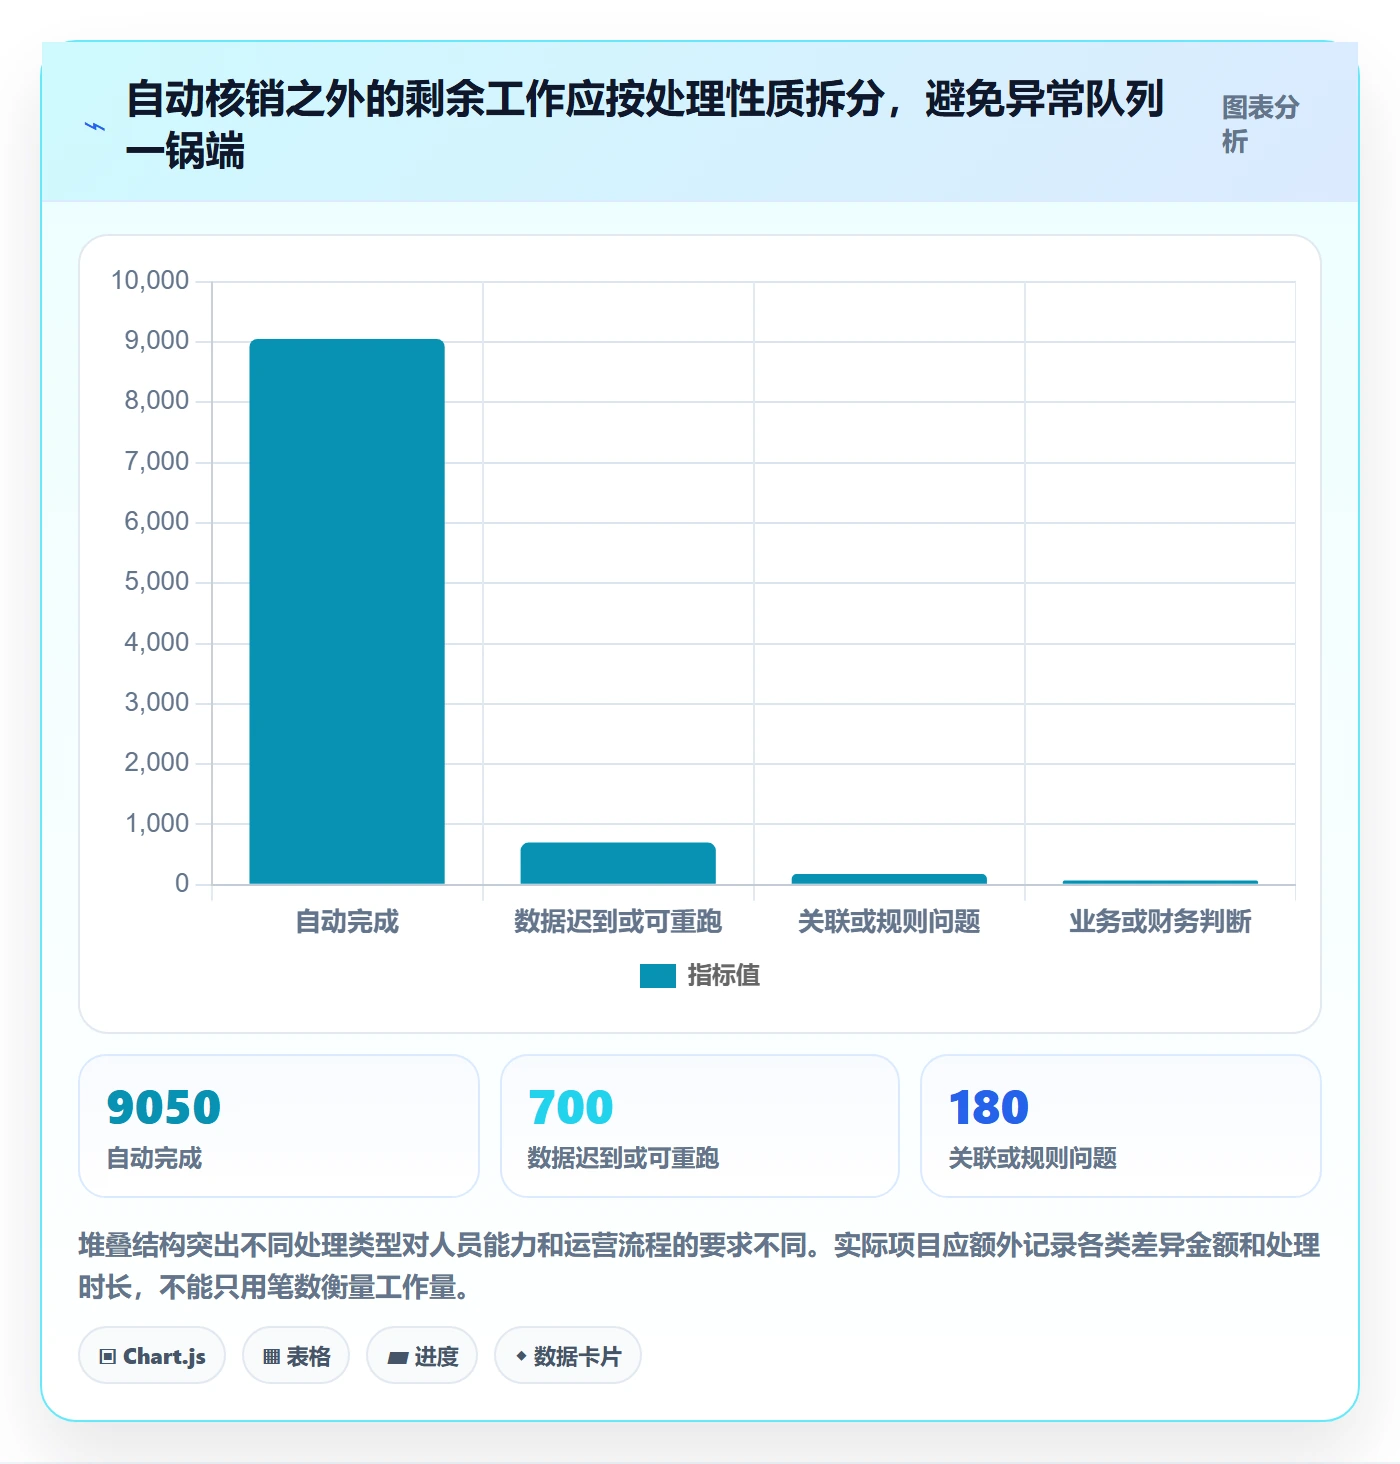The image size is (1400, 1464).
Task: Click the 业务或财务判断 x-axis label
Action: pos(1160,922)
